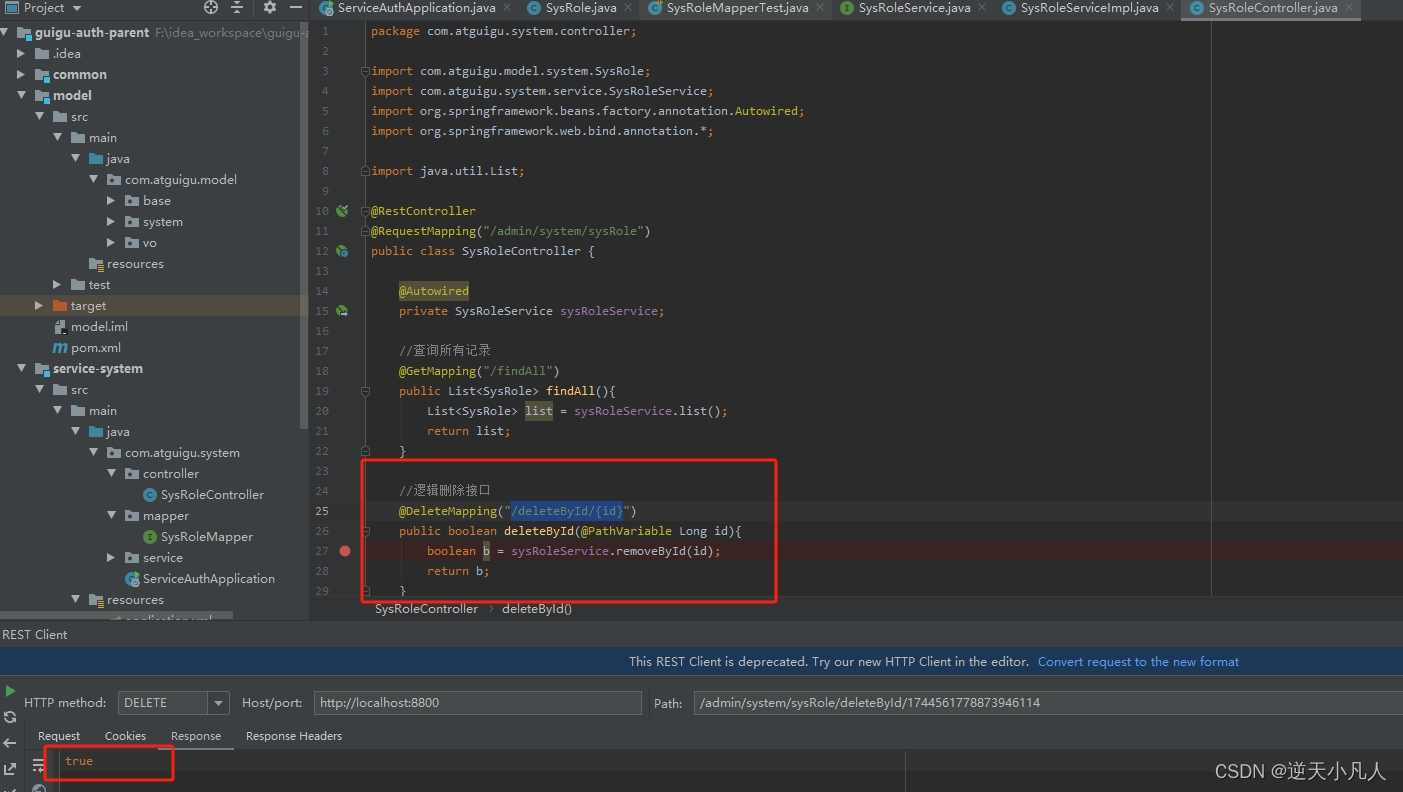This screenshot has width=1403, height=792.
Task: Expand the base package
Action: coord(112,201)
